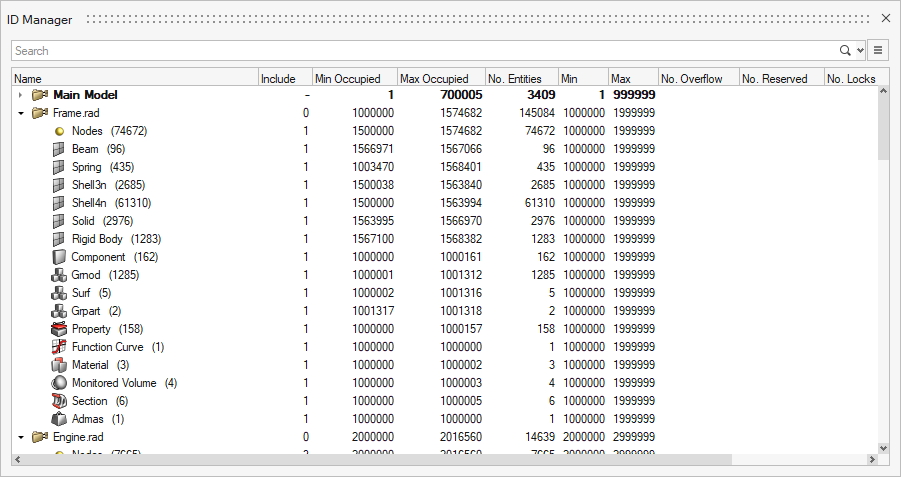This screenshot has width=901, height=477.
Task: Close the ID Manager panel
Action: tap(885, 18)
